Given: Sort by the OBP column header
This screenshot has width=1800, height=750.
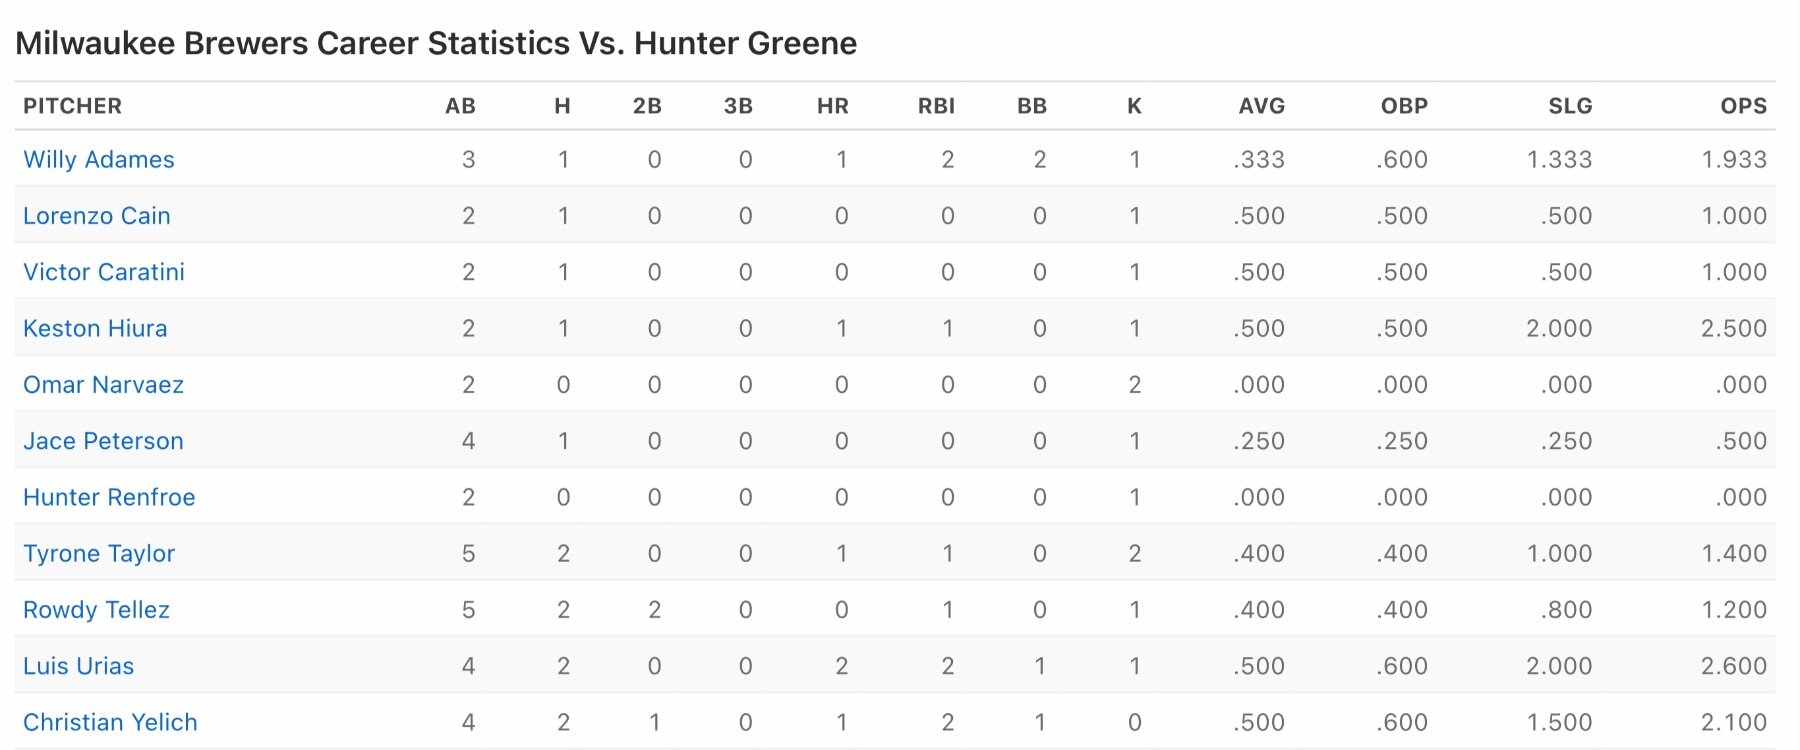Looking at the screenshot, I should tap(1404, 106).
